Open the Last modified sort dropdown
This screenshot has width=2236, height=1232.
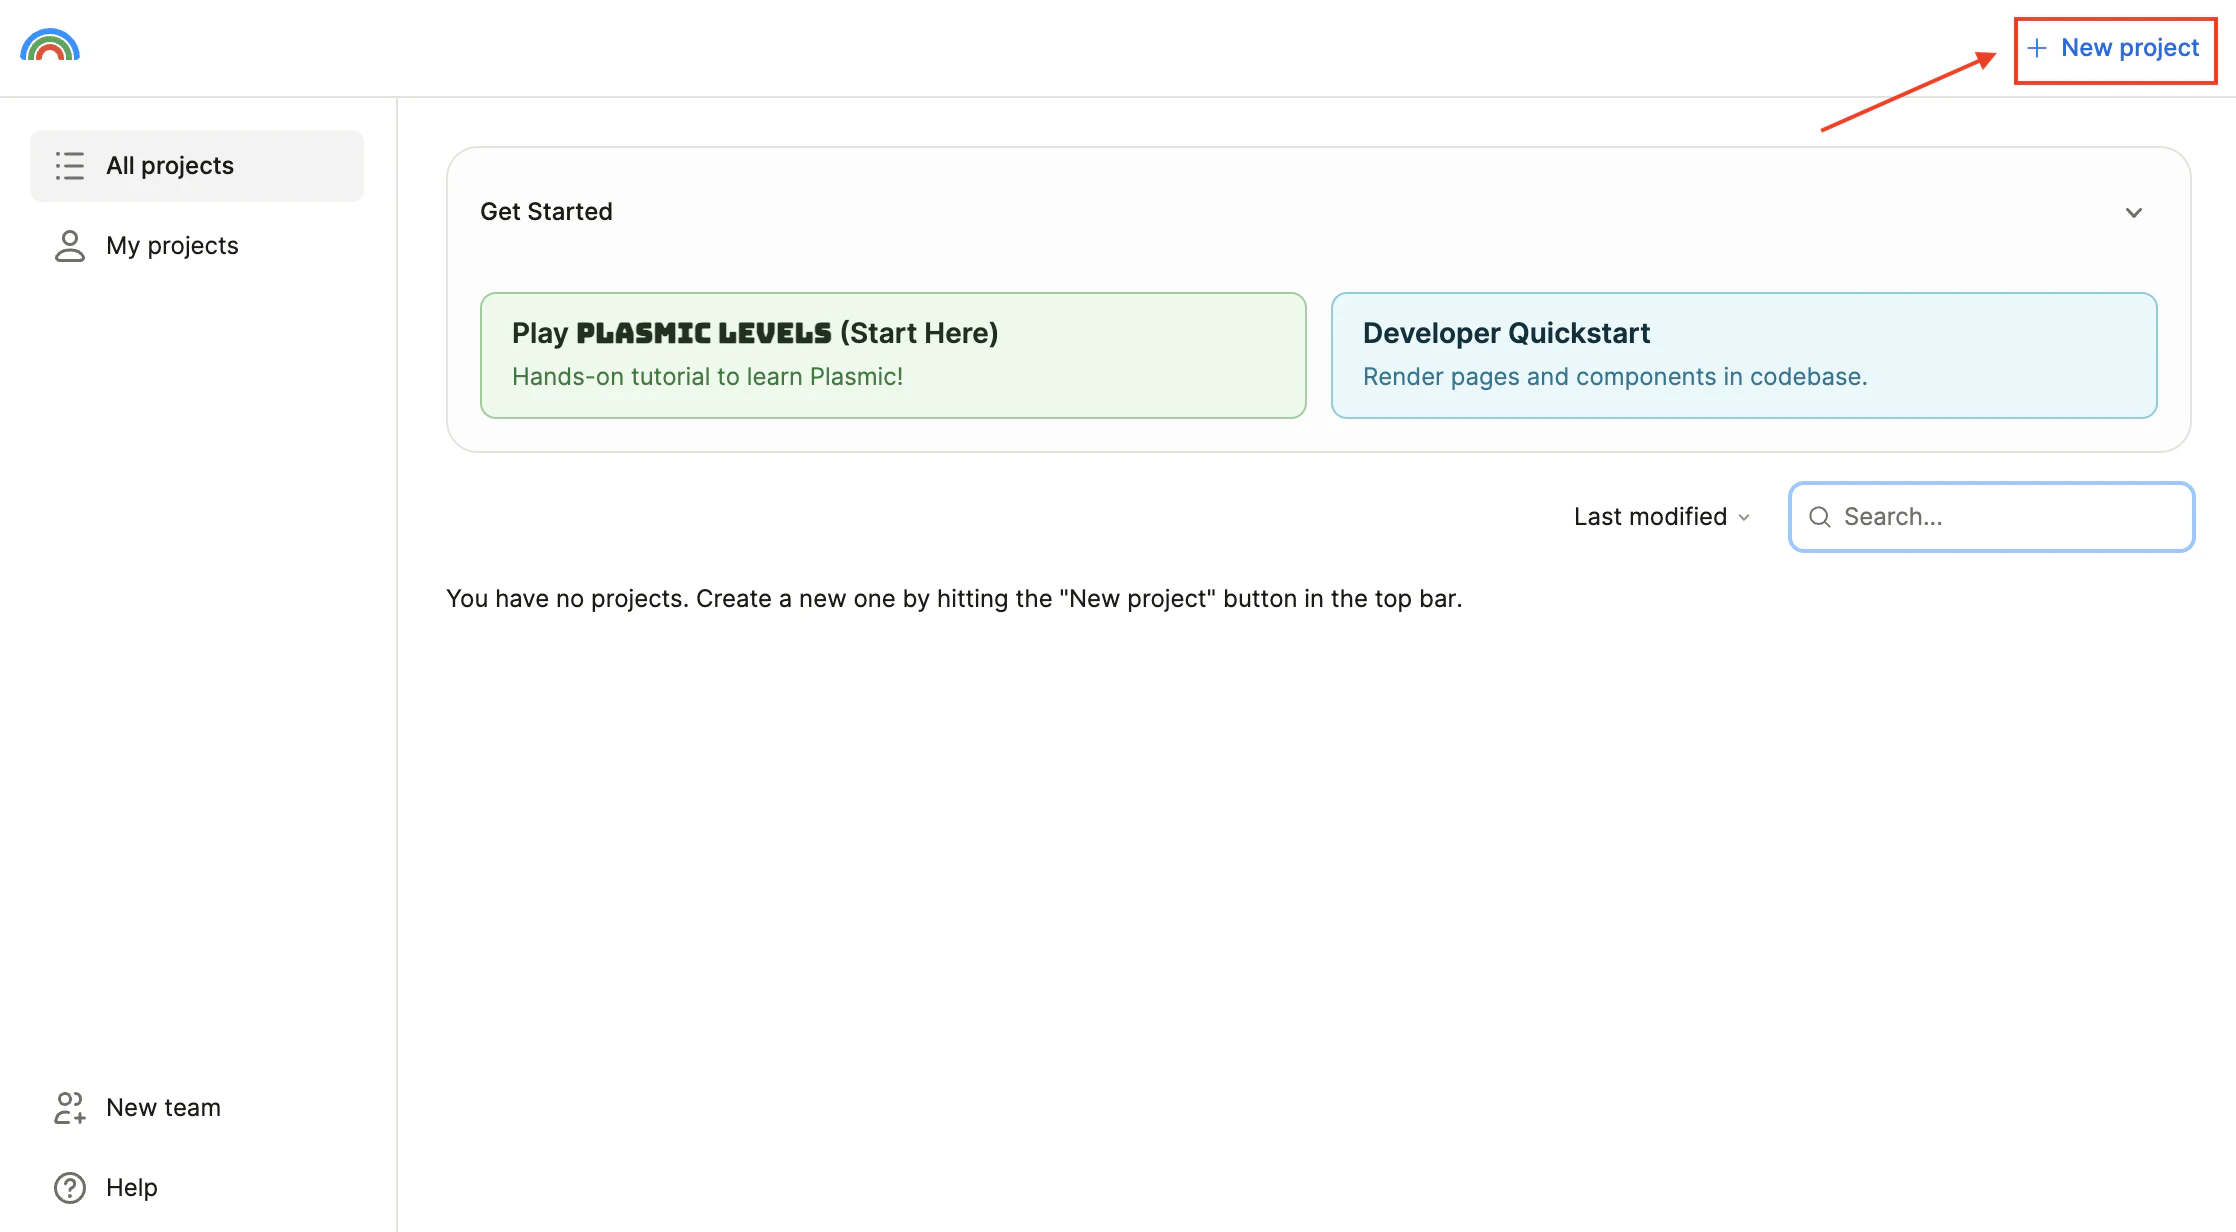click(x=1662, y=517)
